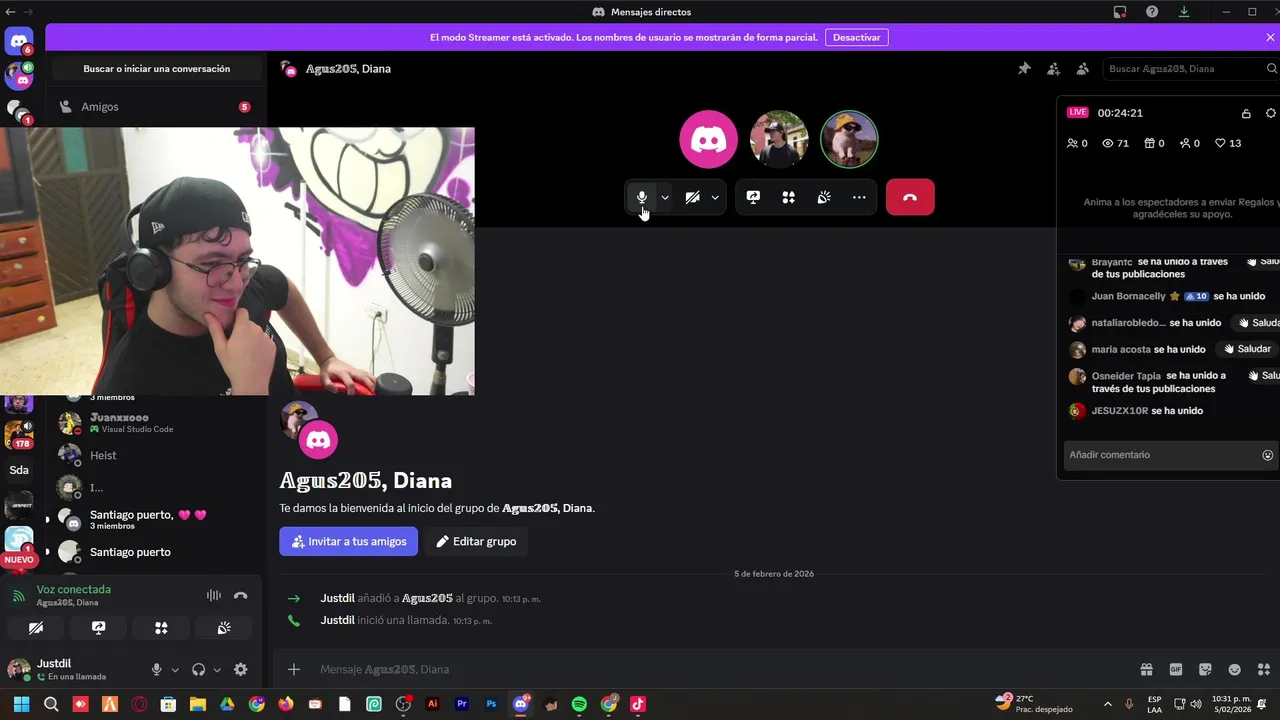Open volume control in system tray
Screen dimensions: 1280x720
pyautogui.click(x=1196, y=704)
